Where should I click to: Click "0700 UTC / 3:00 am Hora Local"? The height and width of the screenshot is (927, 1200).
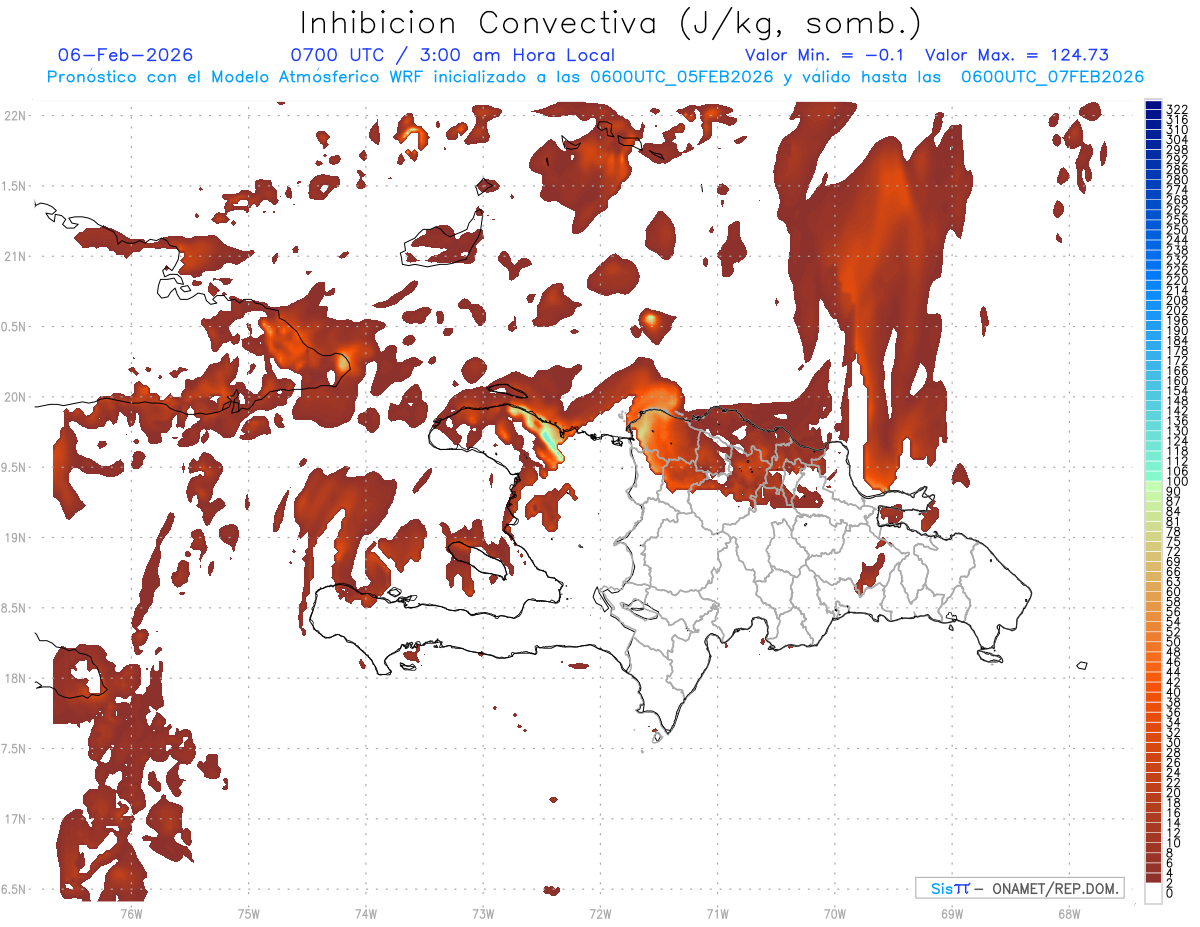453,56
